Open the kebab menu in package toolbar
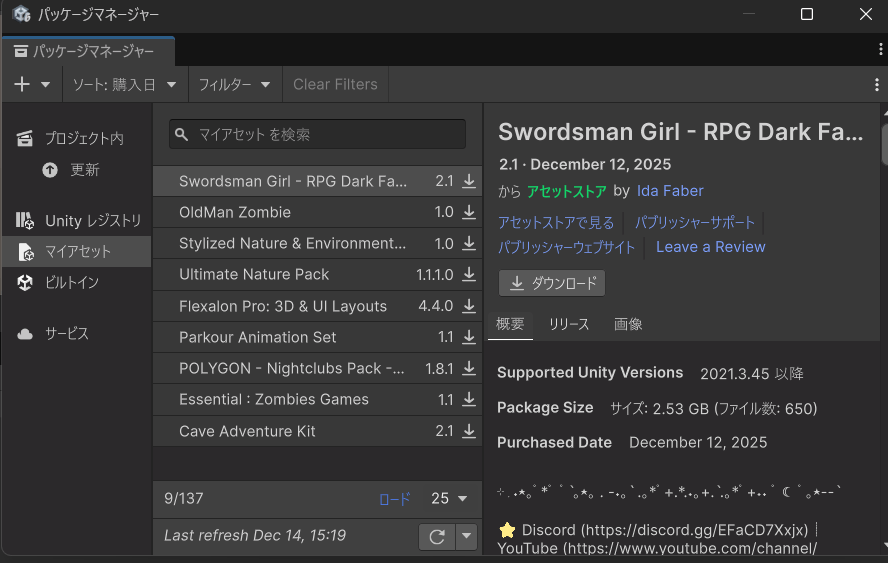 point(876,85)
